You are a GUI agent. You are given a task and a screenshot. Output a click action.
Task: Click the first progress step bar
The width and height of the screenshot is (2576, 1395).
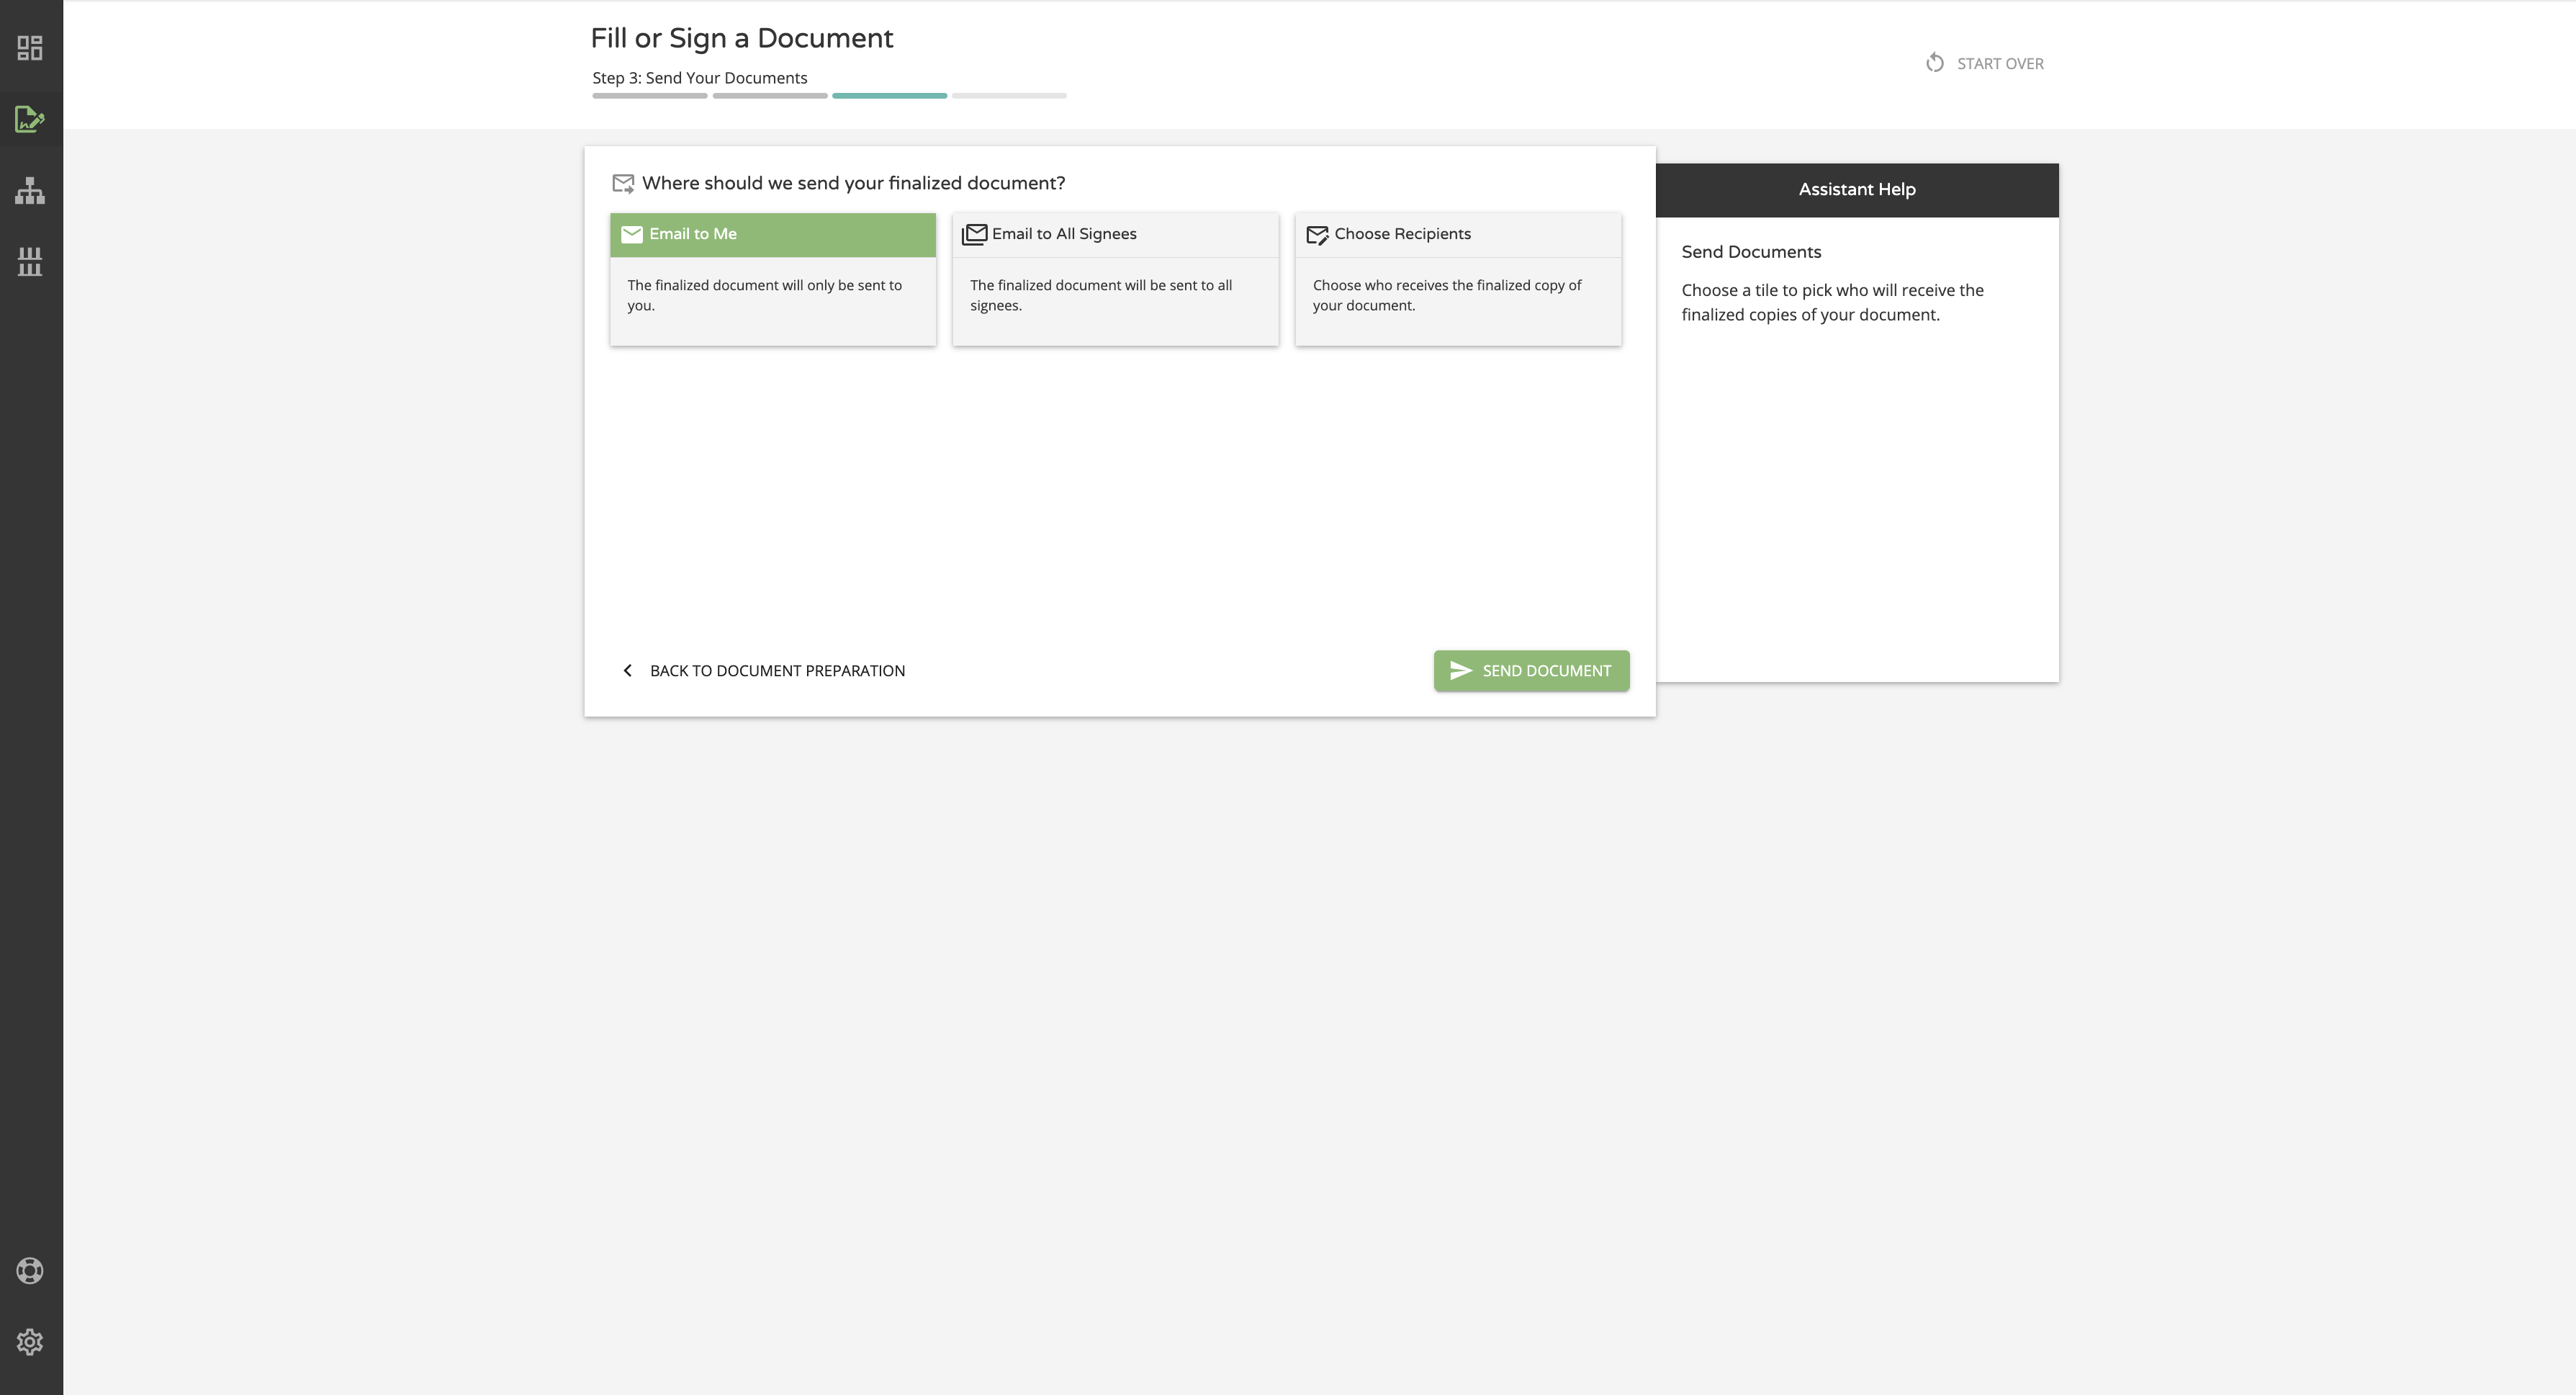[x=649, y=96]
